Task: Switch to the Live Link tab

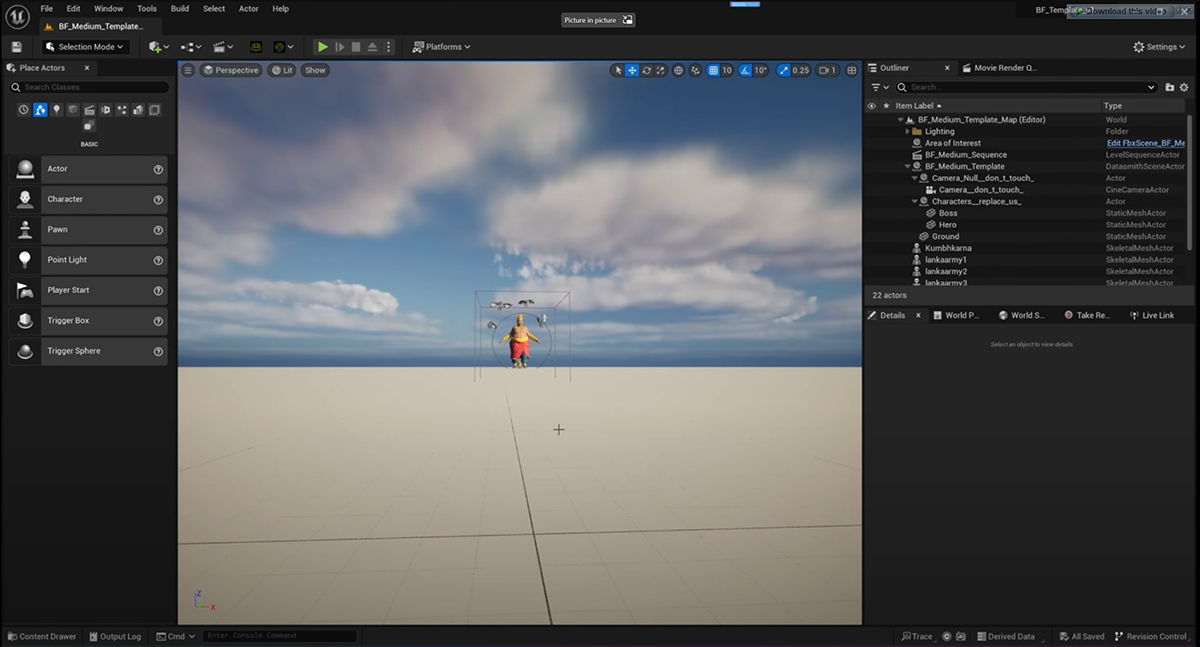Action: [x=1152, y=315]
